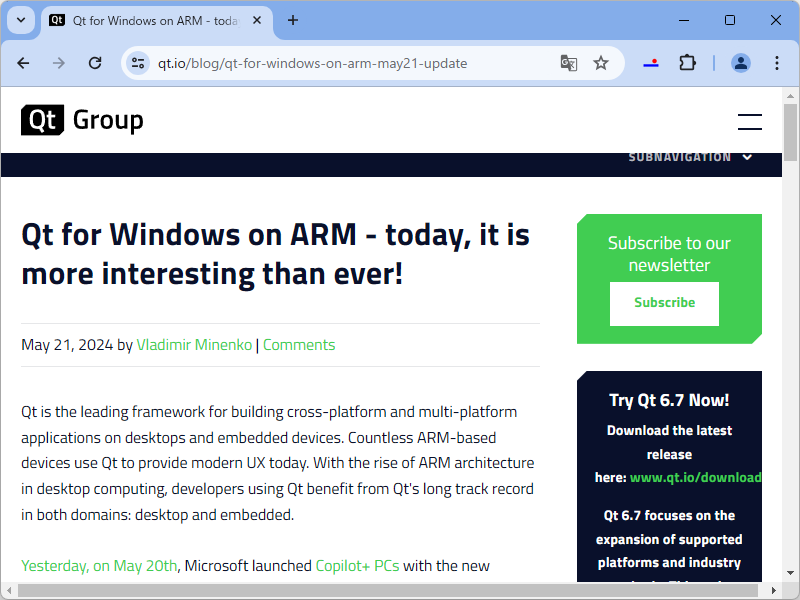Open the user profile avatar
The width and height of the screenshot is (800, 600).
click(740, 63)
